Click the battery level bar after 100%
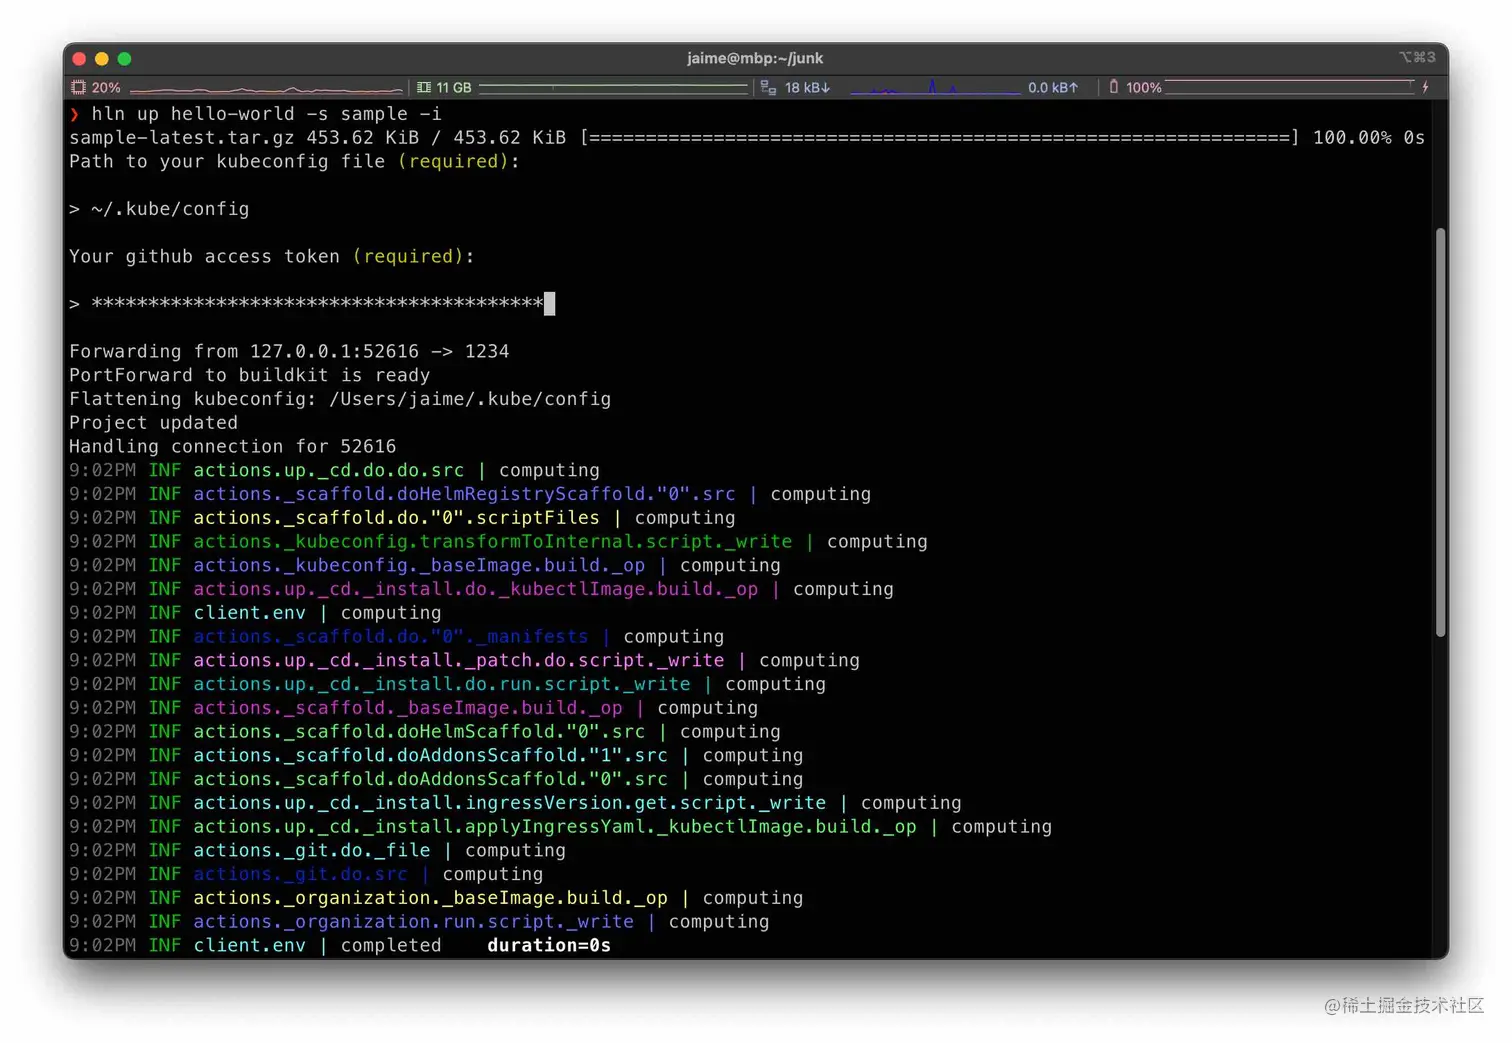The image size is (1512, 1043). pos(1290,87)
